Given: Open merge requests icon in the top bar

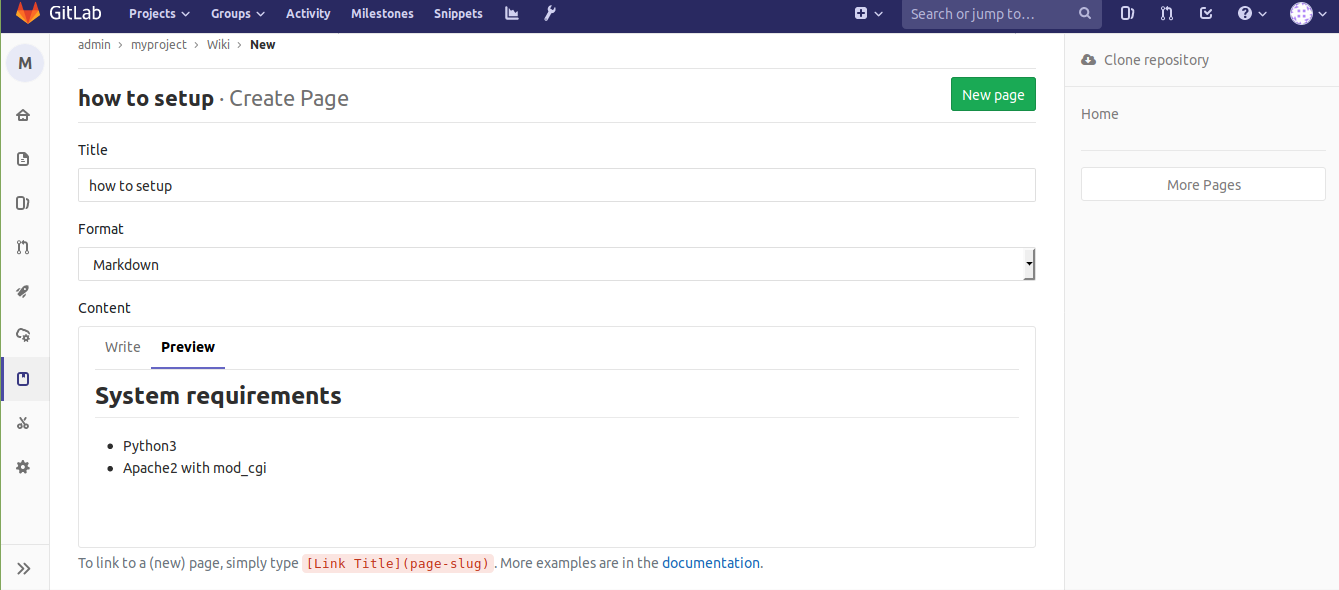Looking at the screenshot, I should point(1166,14).
